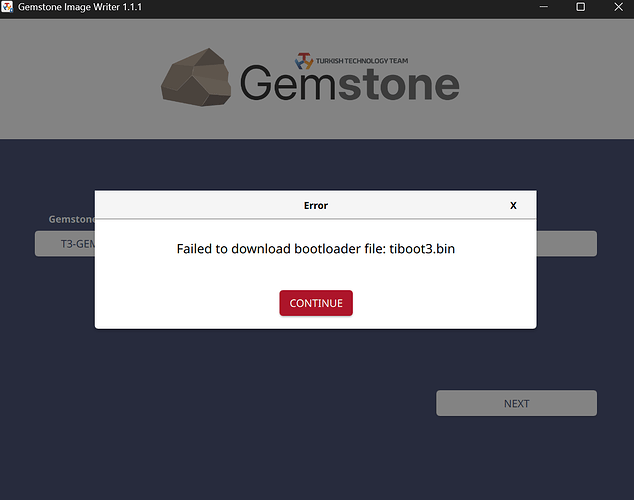This screenshot has height=500, width=634.
Task: Maximize the Gemstone Image Writer window
Action: click(x=580, y=7)
